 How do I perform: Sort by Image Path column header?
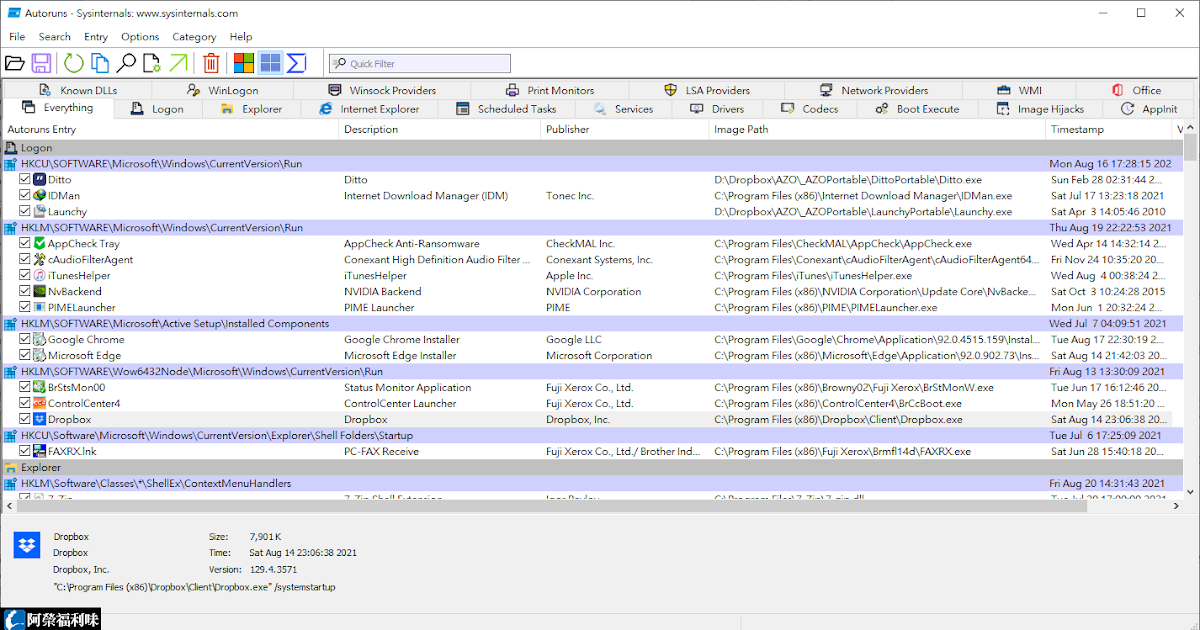click(x=877, y=129)
